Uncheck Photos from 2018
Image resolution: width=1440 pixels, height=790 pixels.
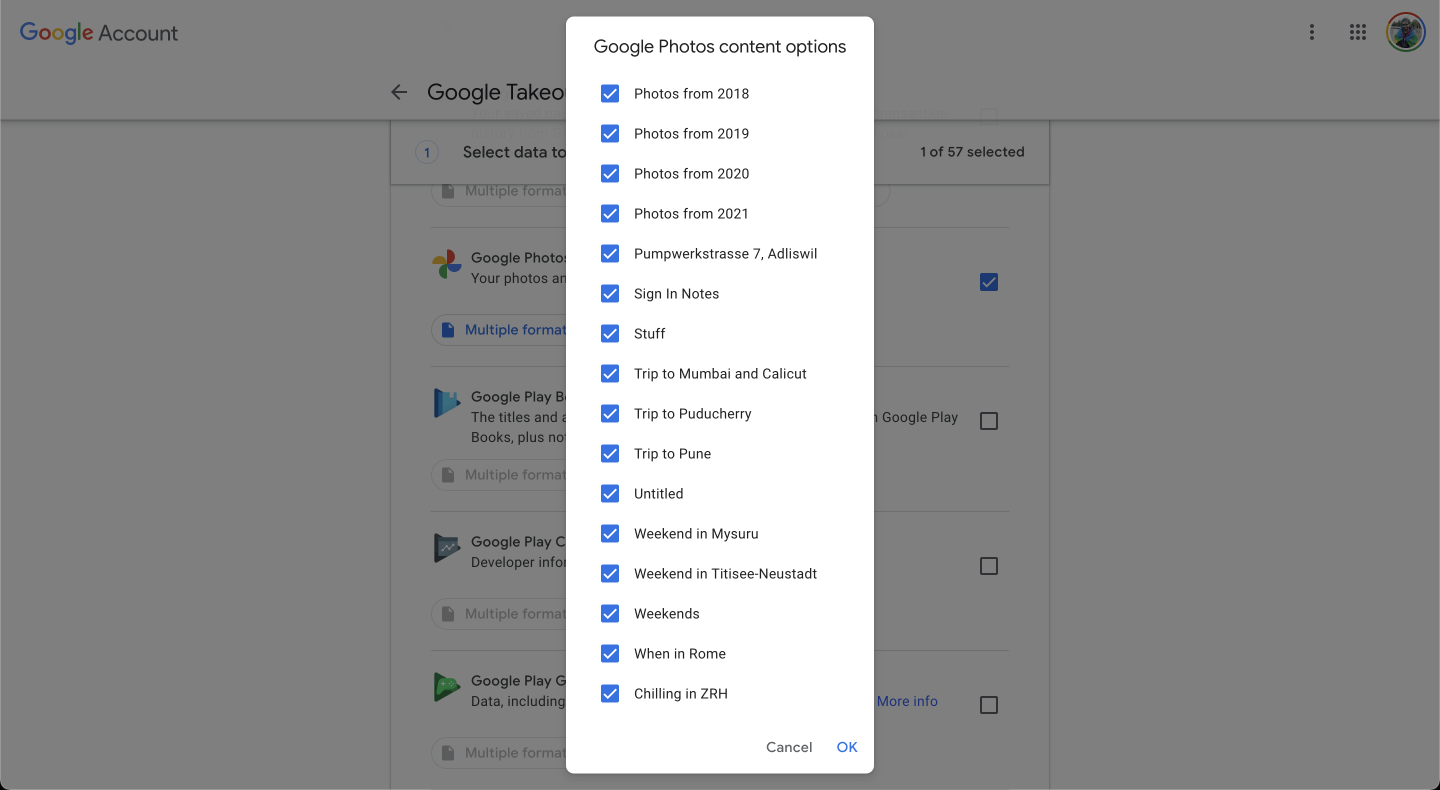pos(610,93)
